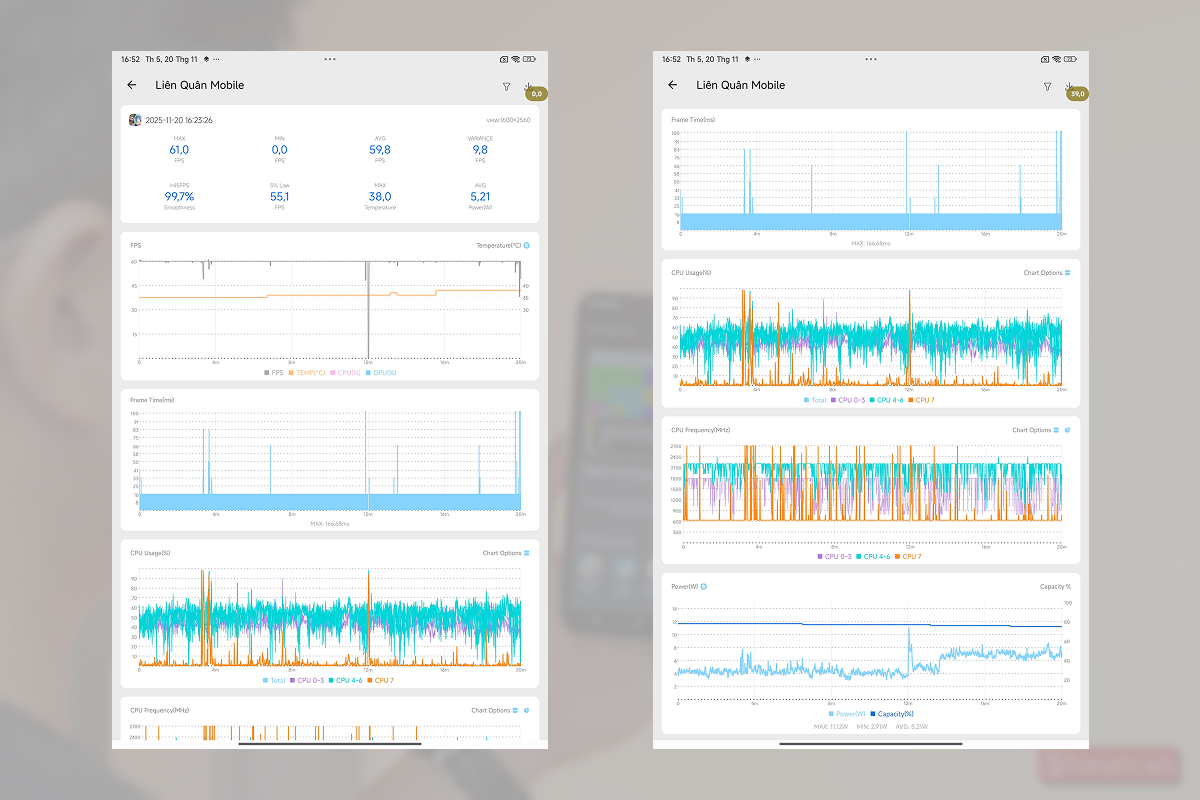Toggle CPU 7 legend in right CPU Frequency chart
This screenshot has width=1200, height=800.
pyautogui.click(x=908, y=556)
